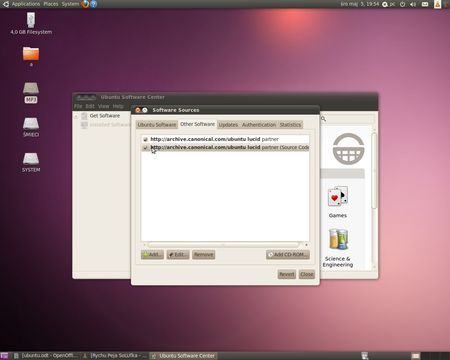450x360 pixels.
Task: Toggle checkbox for first canonical partner source
Action: [145, 139]
